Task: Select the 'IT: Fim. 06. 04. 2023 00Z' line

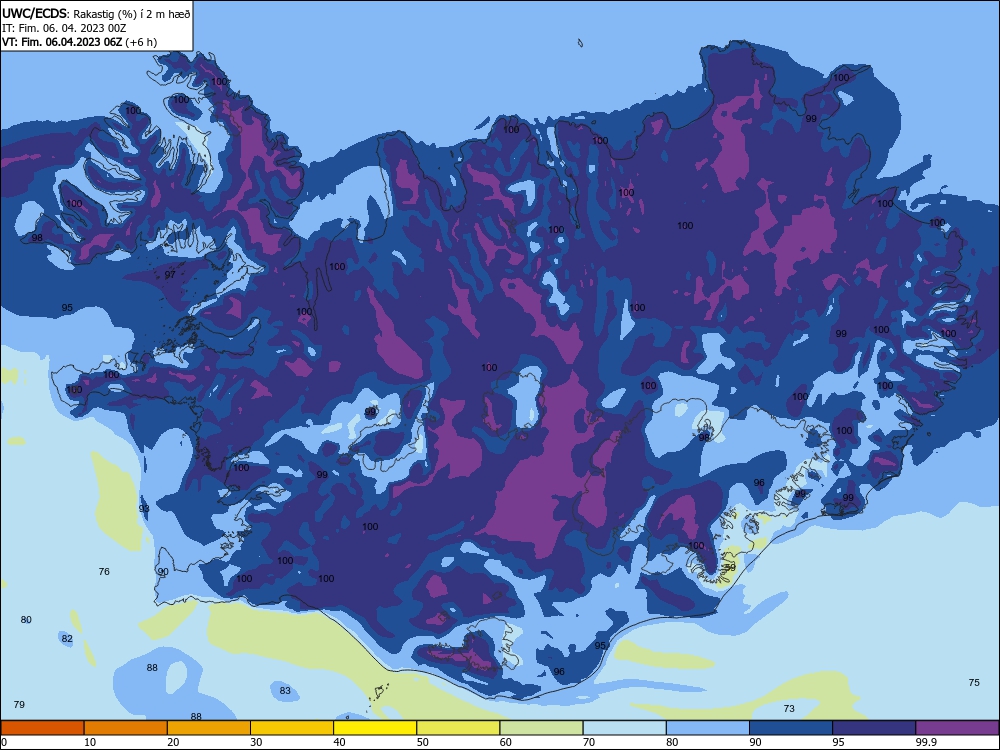Action: (x=64, y=28)
